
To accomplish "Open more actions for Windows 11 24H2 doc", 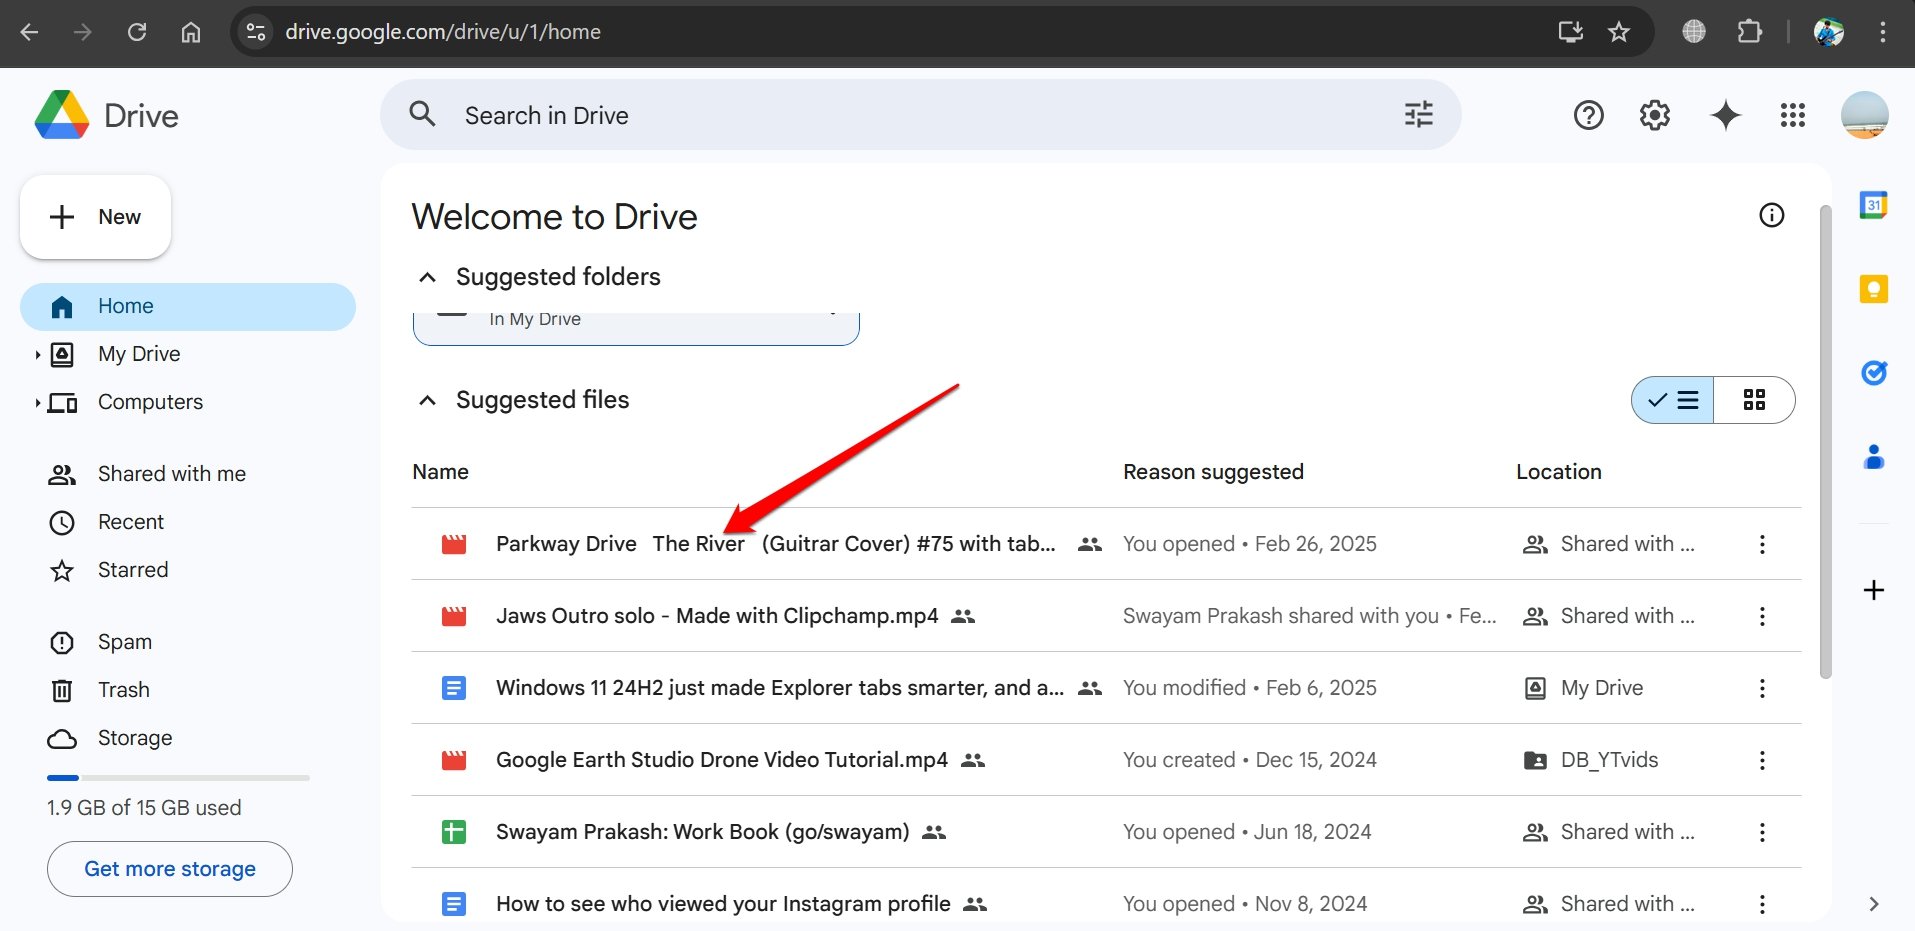I will (1762, 688).
